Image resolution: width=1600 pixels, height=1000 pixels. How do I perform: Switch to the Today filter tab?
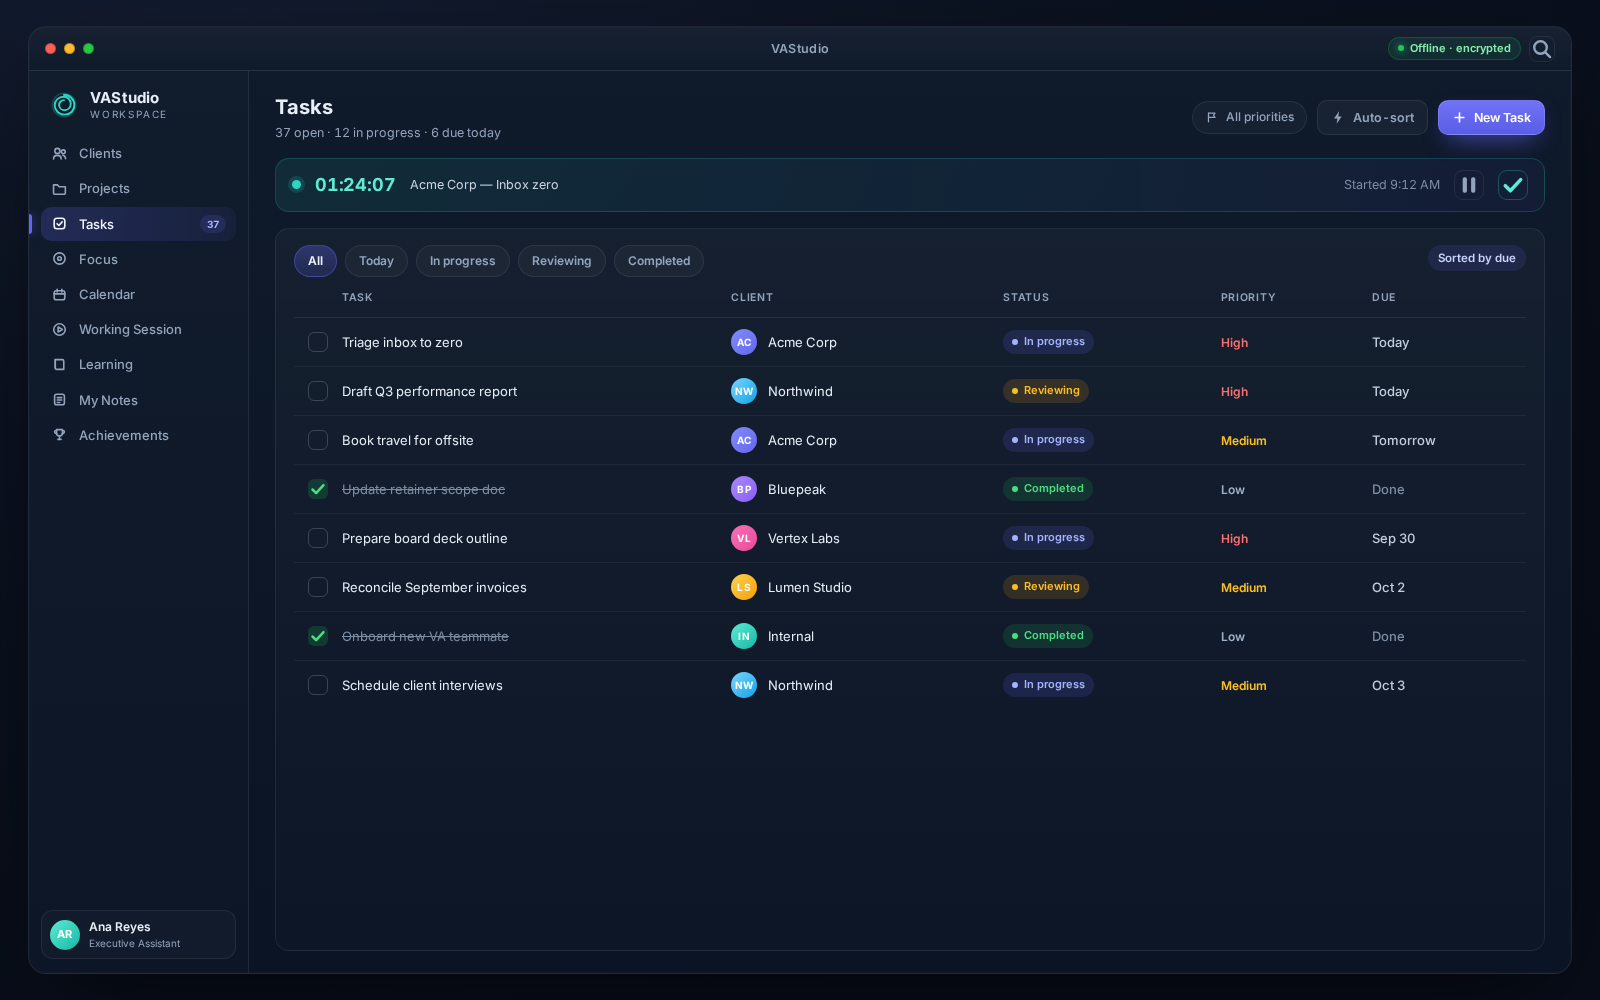pyautogui.click(x=376, y=261)
